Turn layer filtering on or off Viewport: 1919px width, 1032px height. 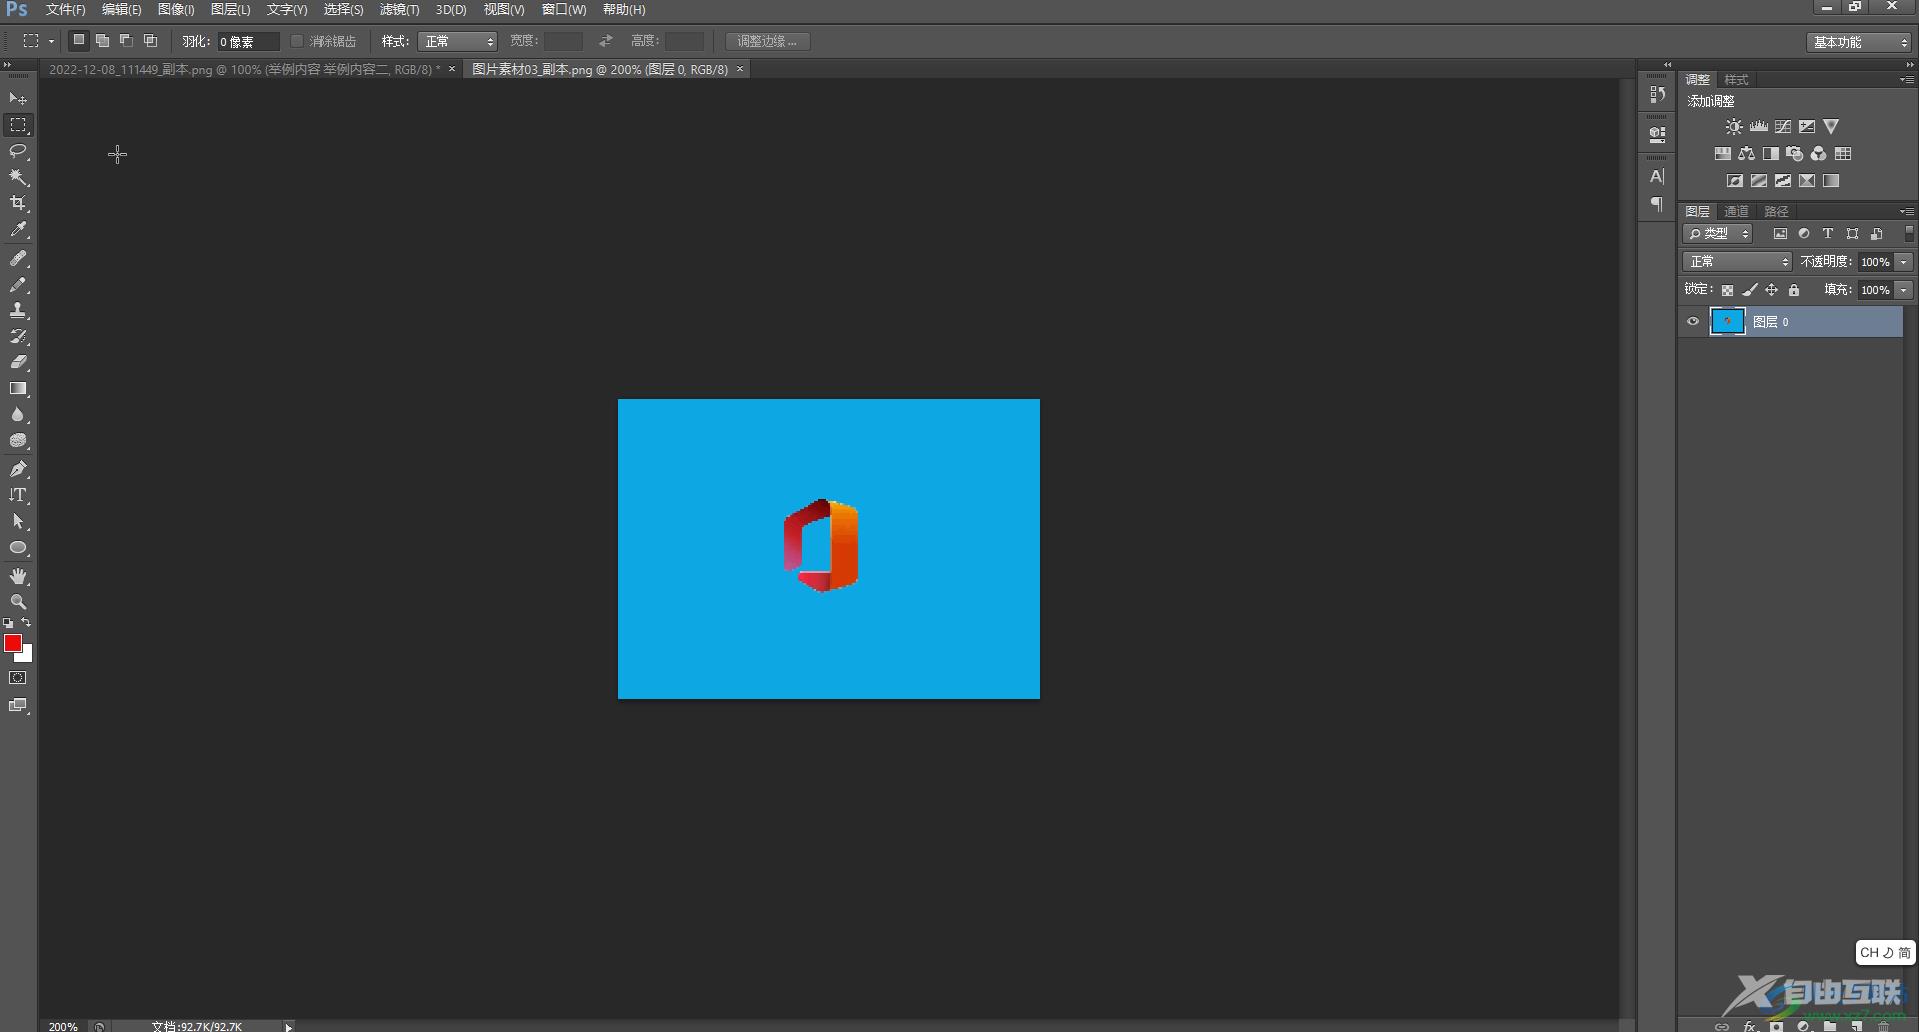pyautogui.click(x=1909, y=234)
